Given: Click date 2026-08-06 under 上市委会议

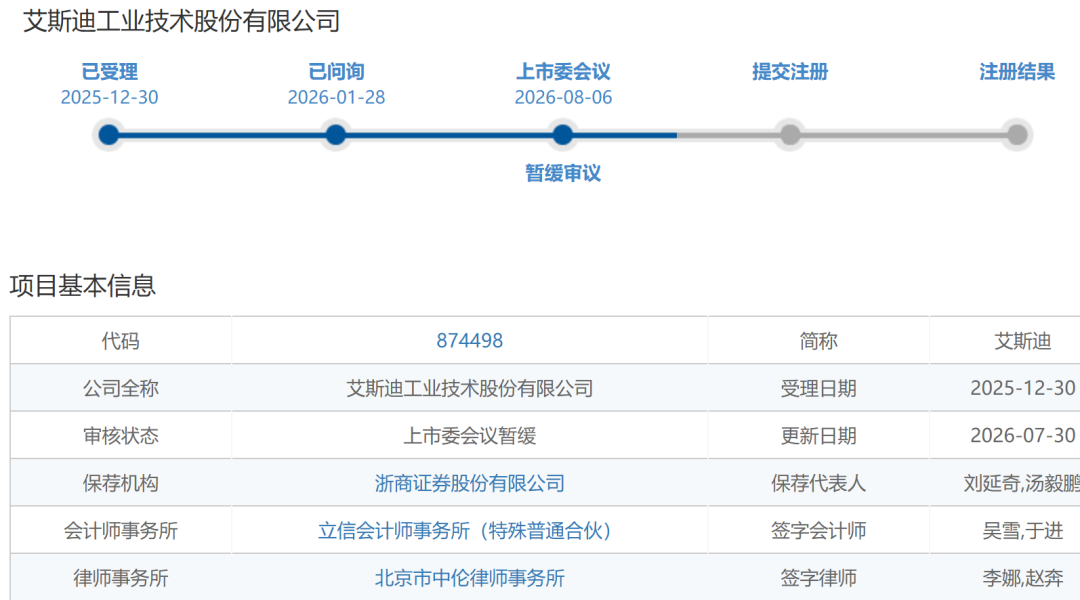Looking at the screenshot, I should point(563,97).
